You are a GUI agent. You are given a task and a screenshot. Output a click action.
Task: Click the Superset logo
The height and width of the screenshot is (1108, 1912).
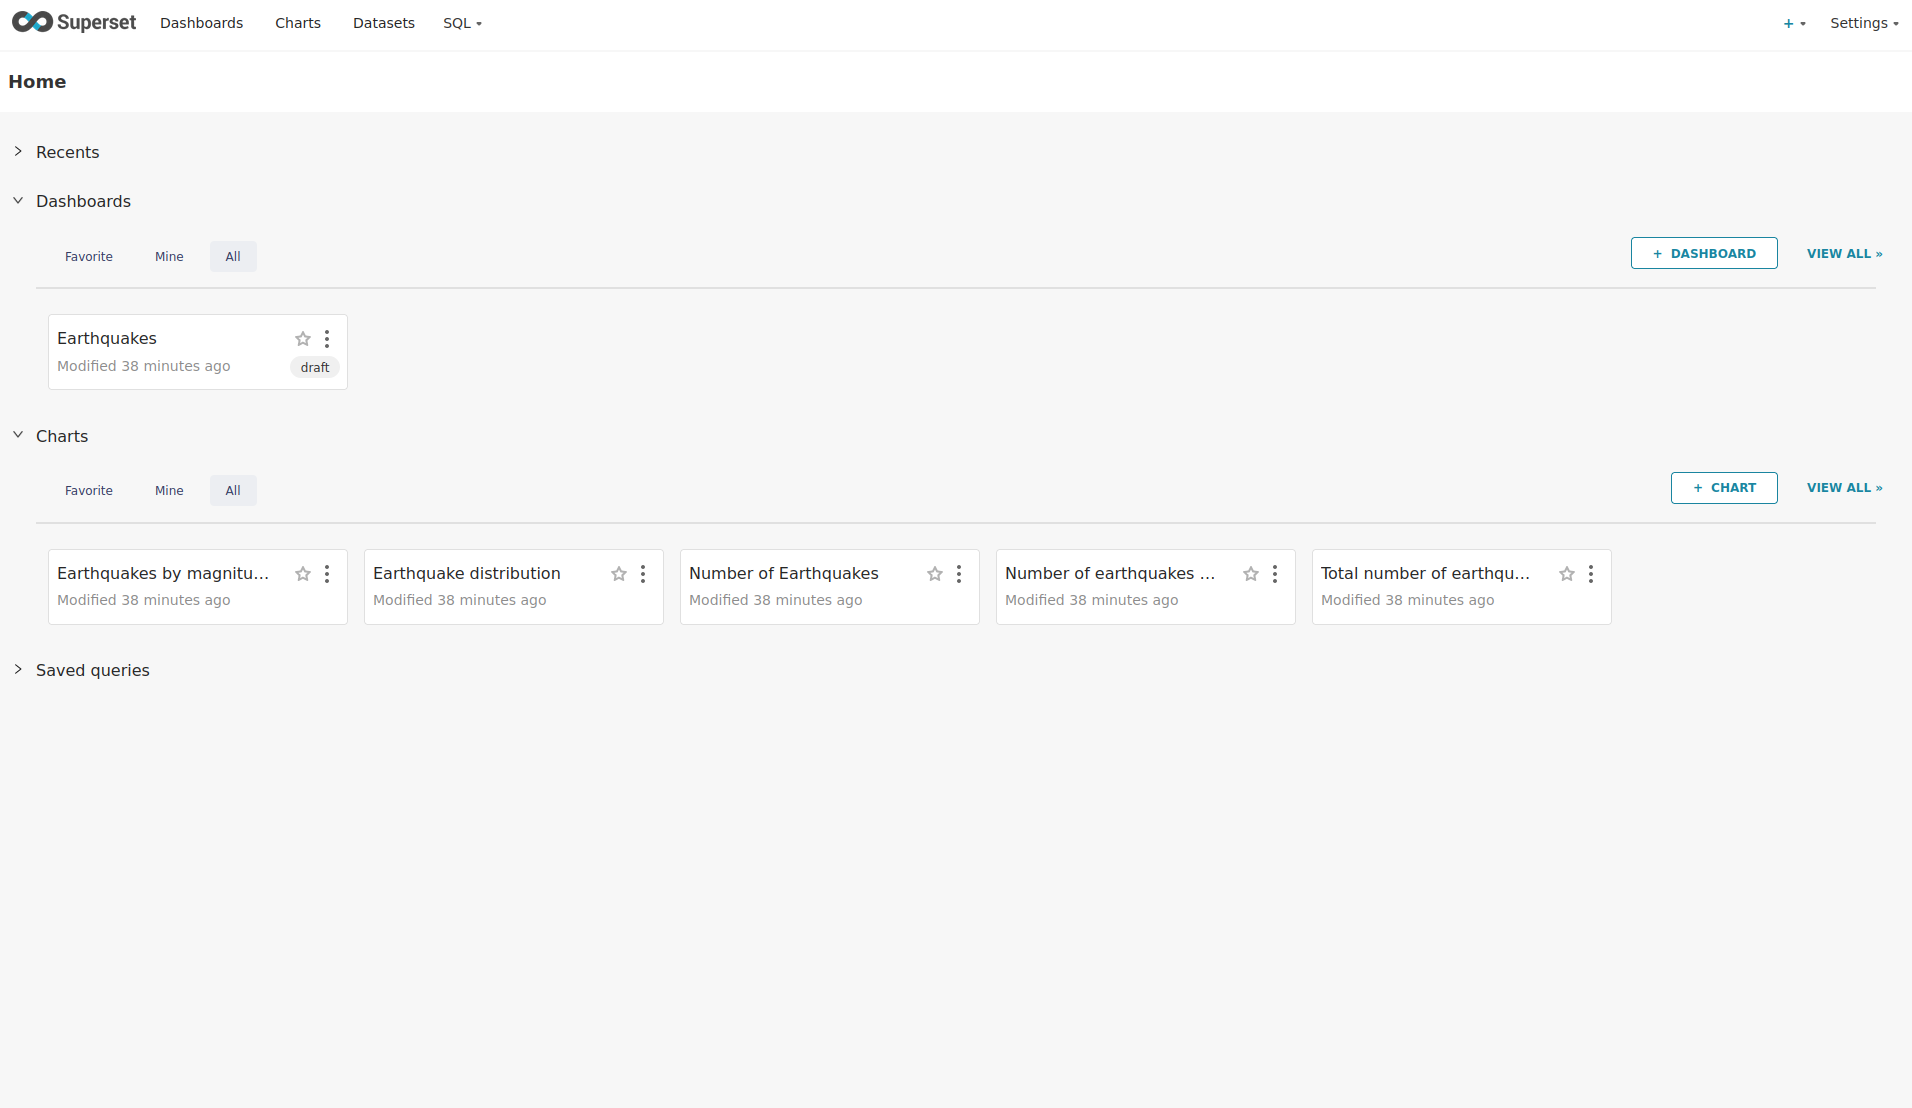click(74, 22)
